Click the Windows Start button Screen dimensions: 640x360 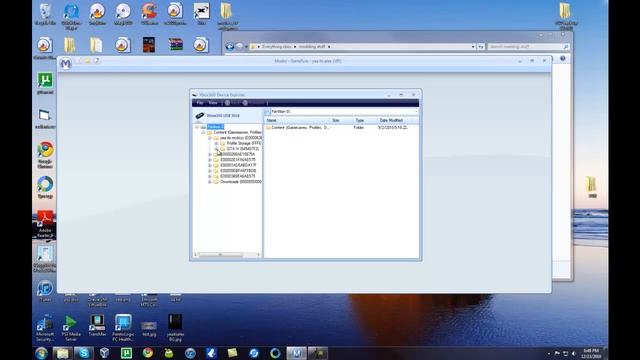coord(41,353)
